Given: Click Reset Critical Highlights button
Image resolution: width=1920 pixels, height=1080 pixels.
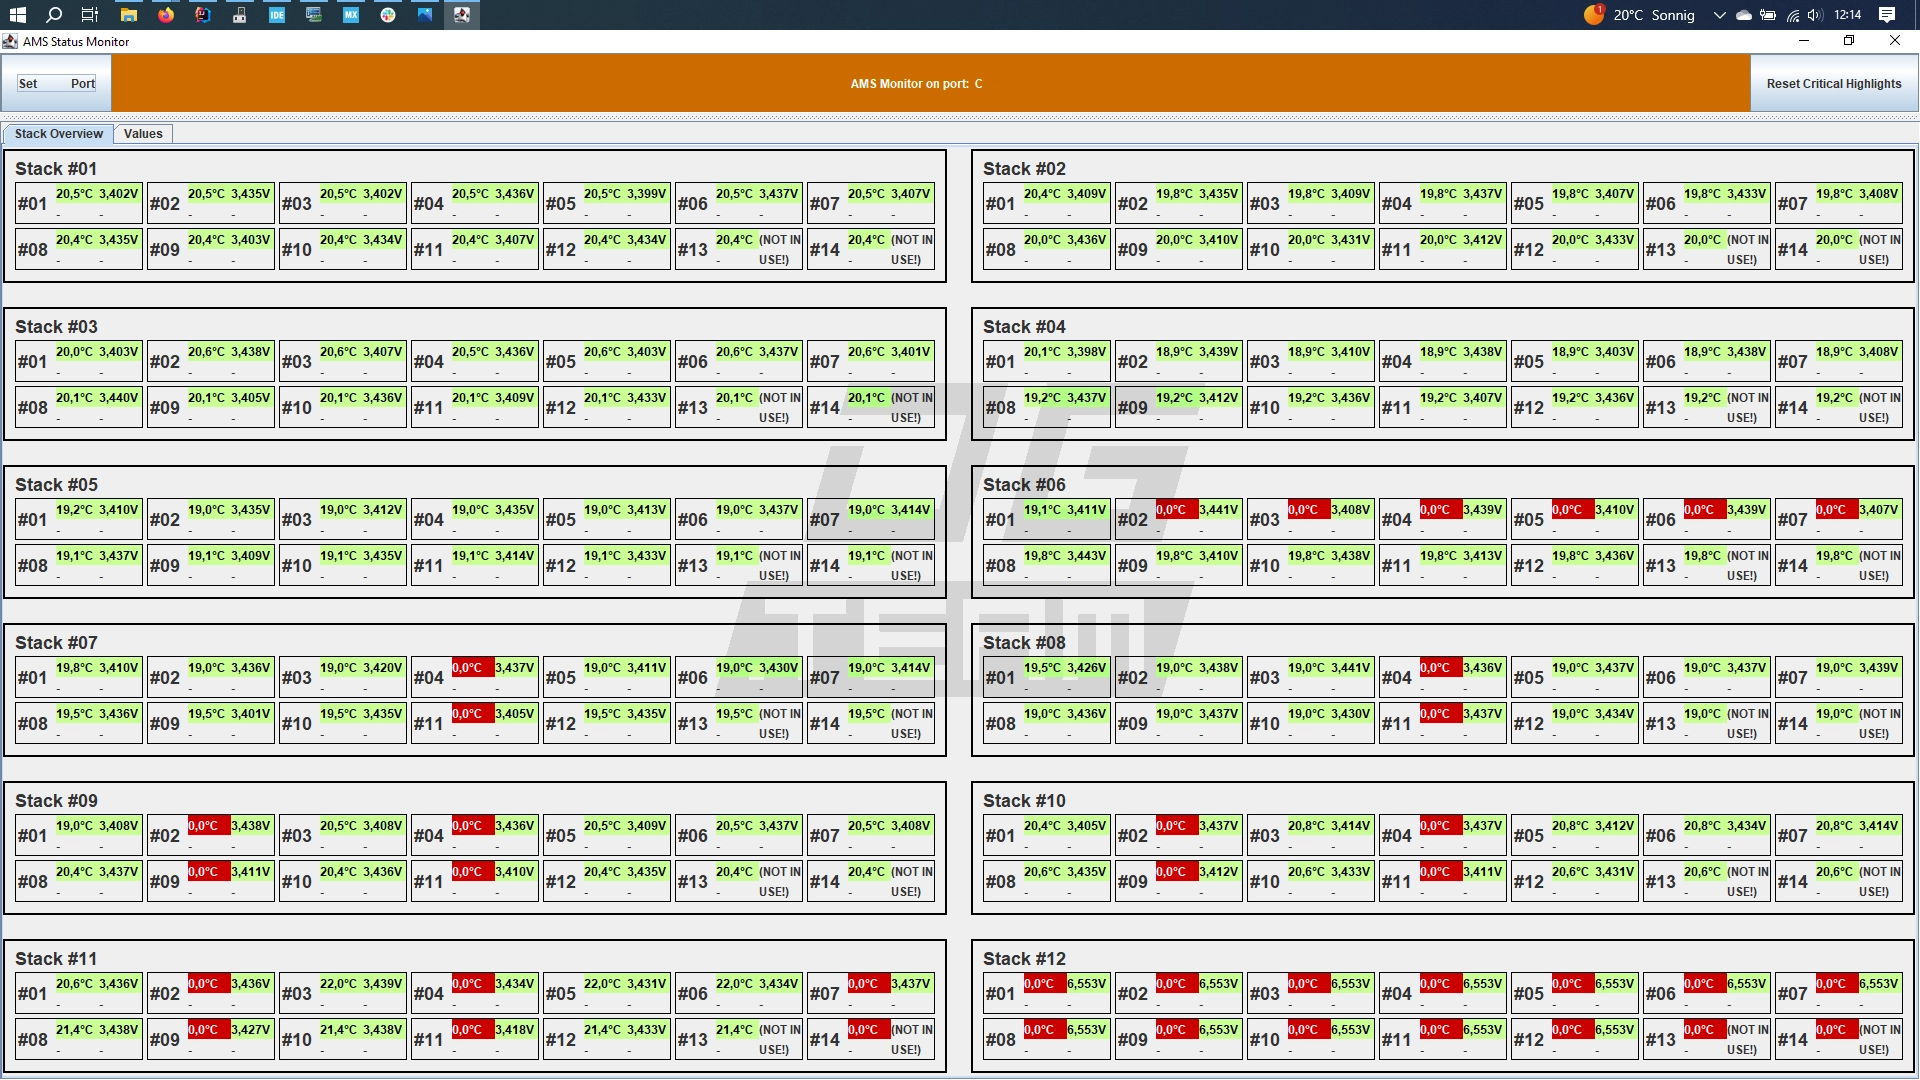Looking at the screenshot, I should pyautogui.click(x=1834, y=83).
